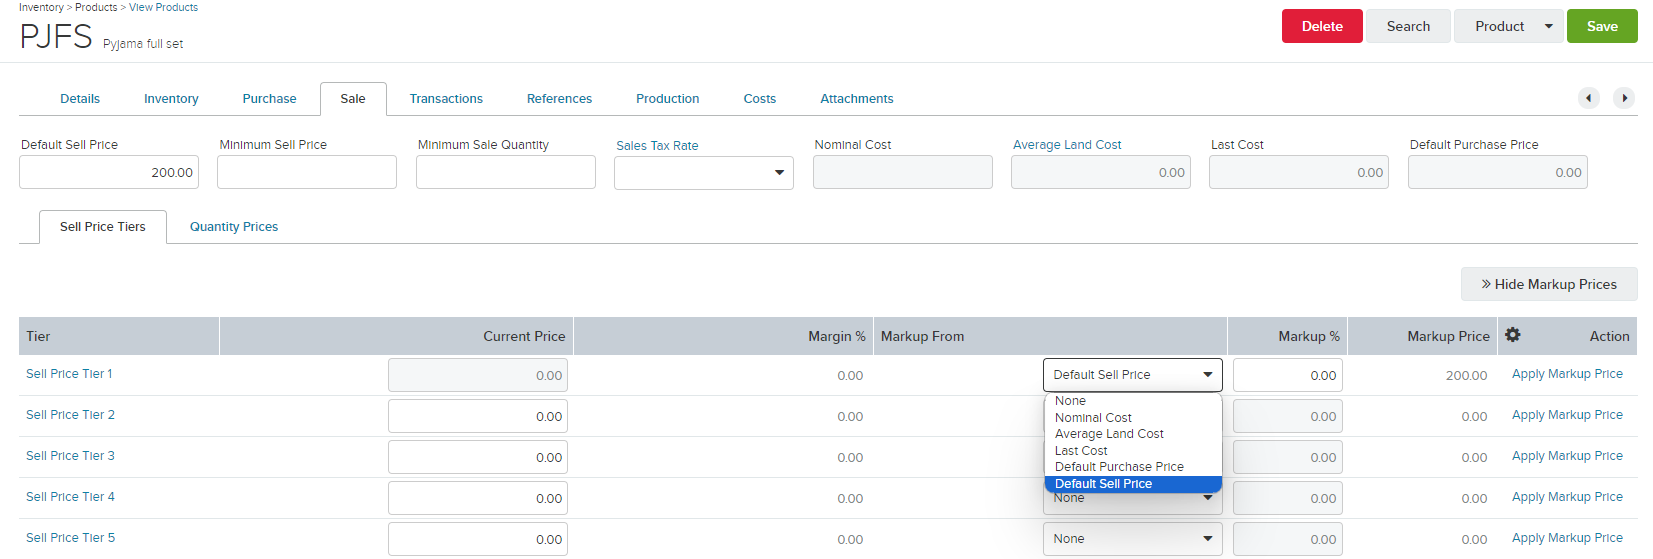1653x559 pixels.
Task: Switch to the References tab
Action: pos(559,99)
